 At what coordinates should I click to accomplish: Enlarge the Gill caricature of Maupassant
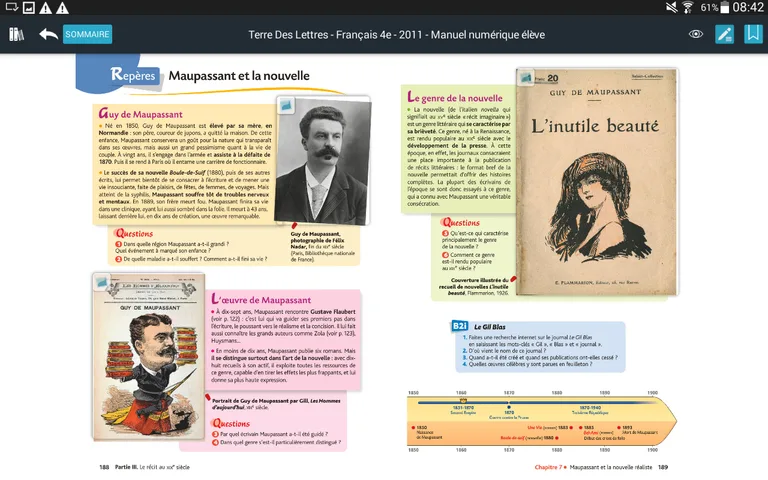[149, 356]
